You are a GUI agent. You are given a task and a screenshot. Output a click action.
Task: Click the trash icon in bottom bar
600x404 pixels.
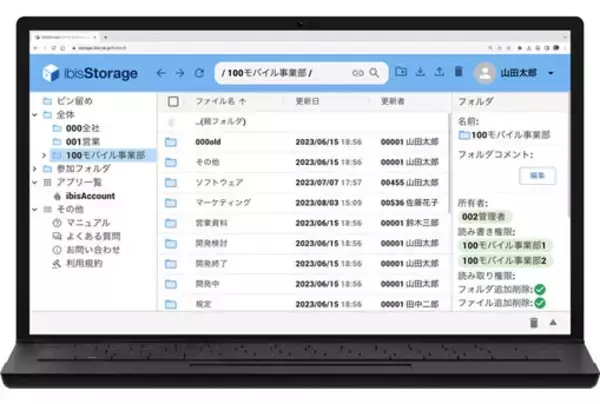pos(534,323)
